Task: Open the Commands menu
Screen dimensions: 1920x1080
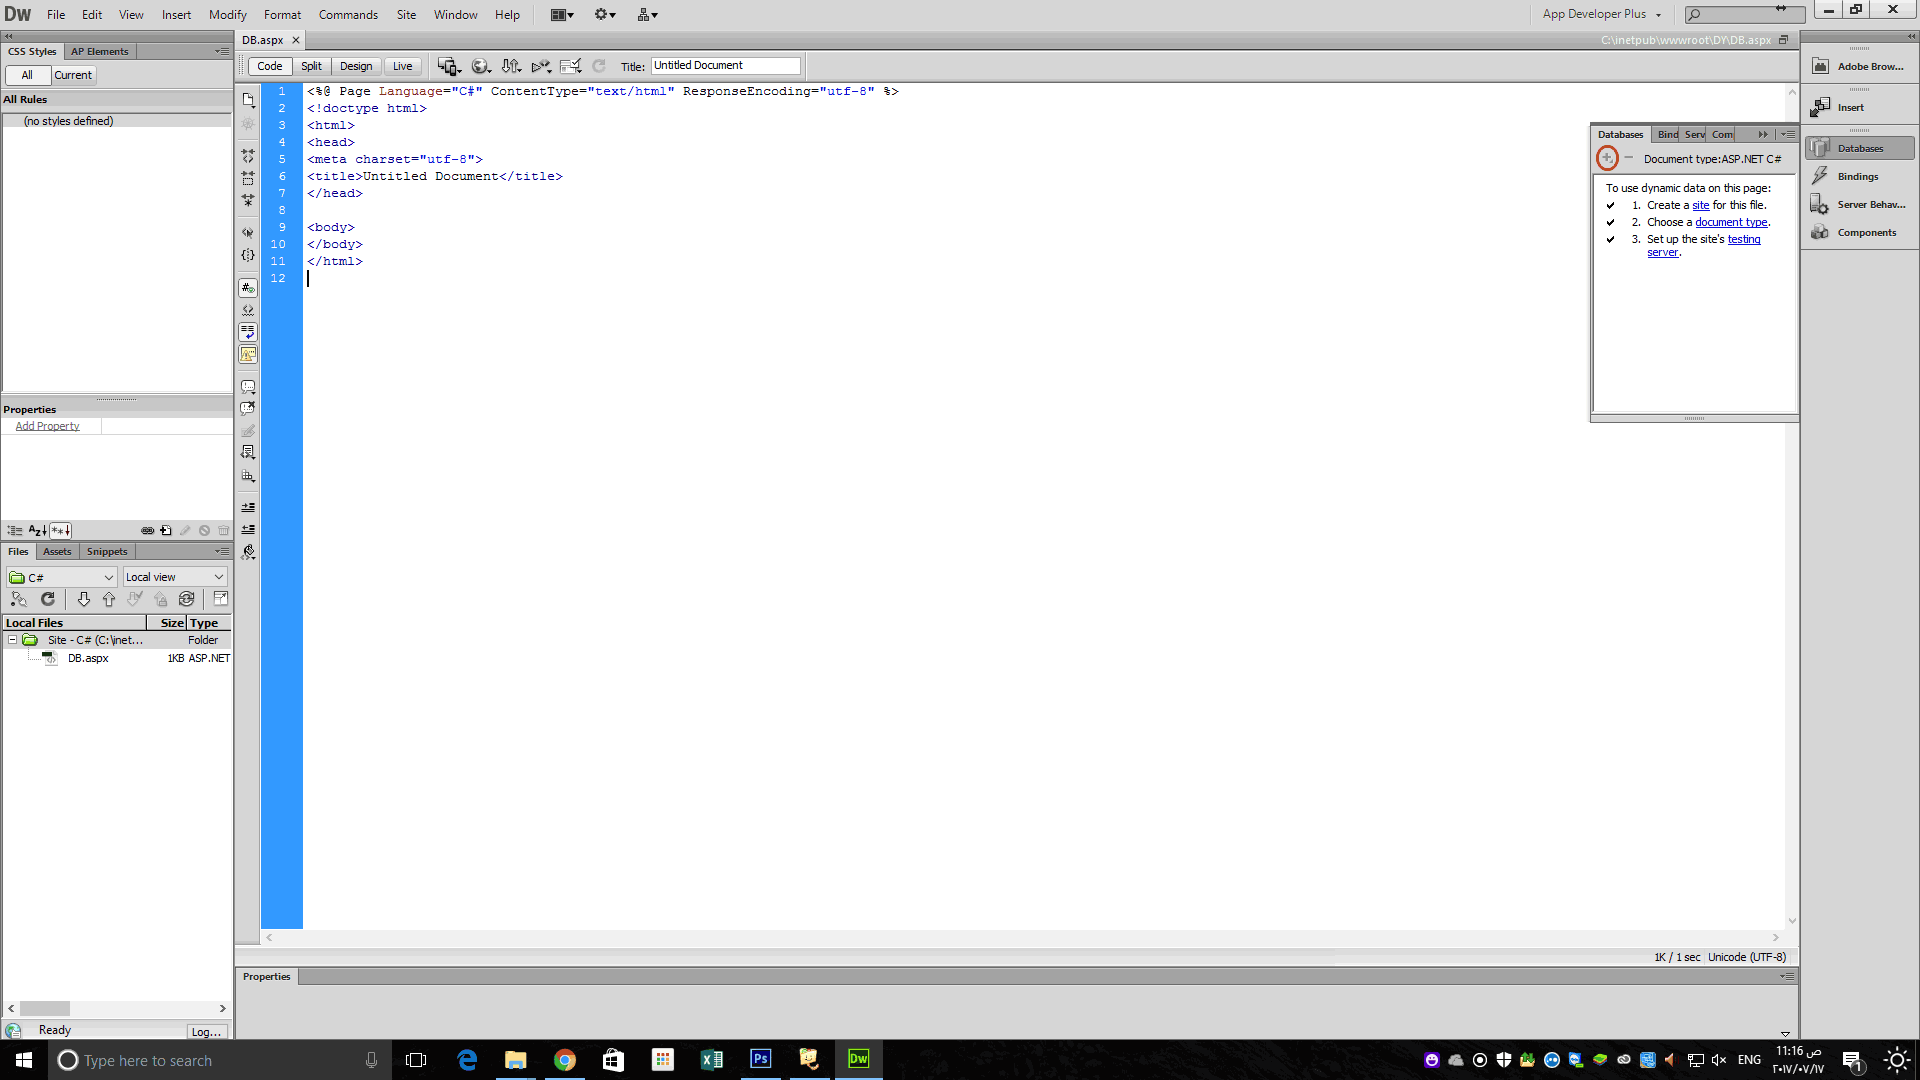Action: click(x=348, y=14)
